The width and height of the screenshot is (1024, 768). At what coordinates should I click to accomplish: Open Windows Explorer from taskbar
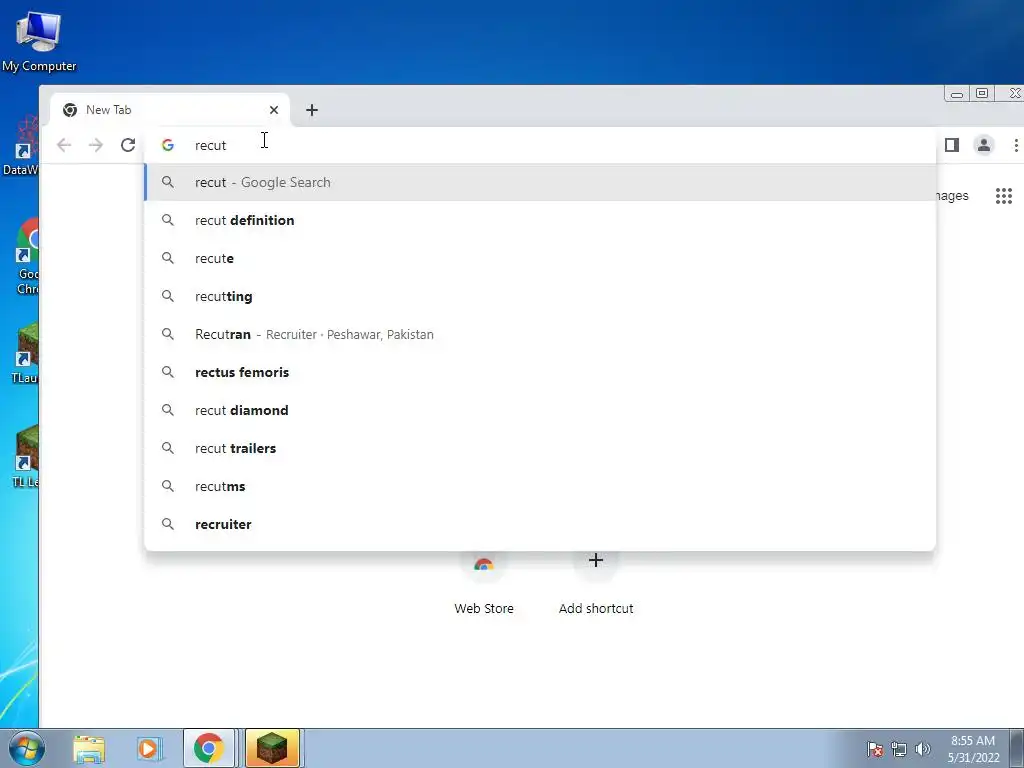coord(89,748)
